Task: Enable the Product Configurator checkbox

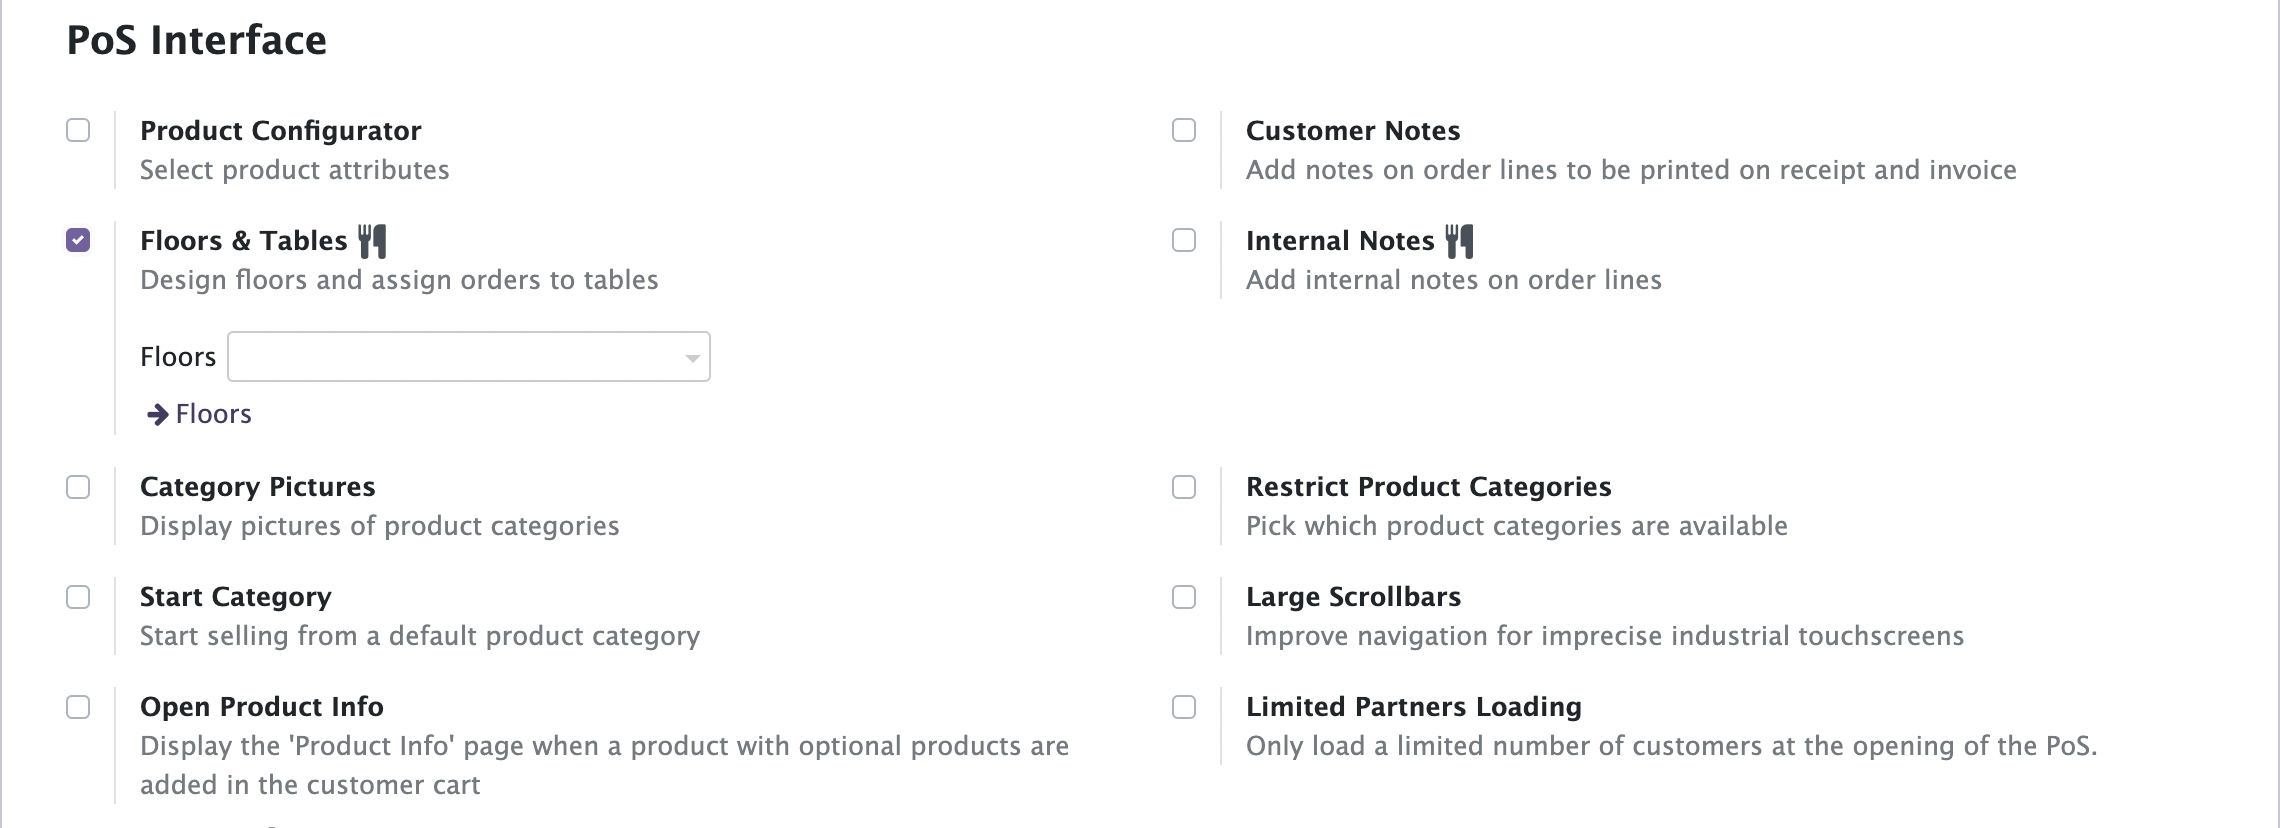Action: tap(78, 131)
